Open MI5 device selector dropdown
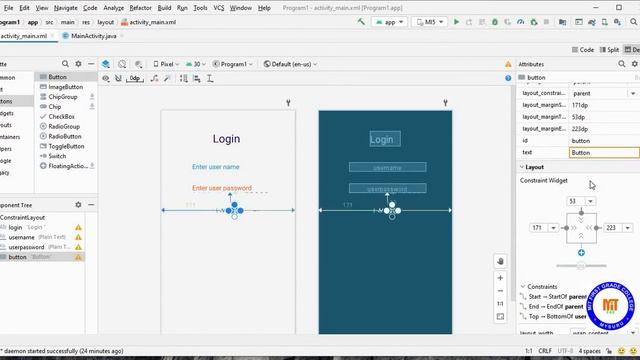Viewport: 640px width, 360px height. 429,22
